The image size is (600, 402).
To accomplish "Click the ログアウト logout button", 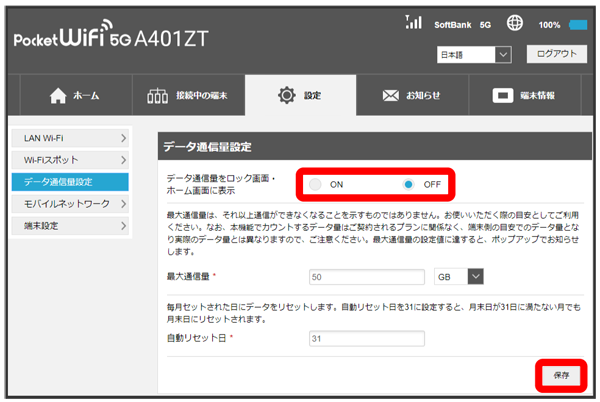I will click(x=557, y=54).
